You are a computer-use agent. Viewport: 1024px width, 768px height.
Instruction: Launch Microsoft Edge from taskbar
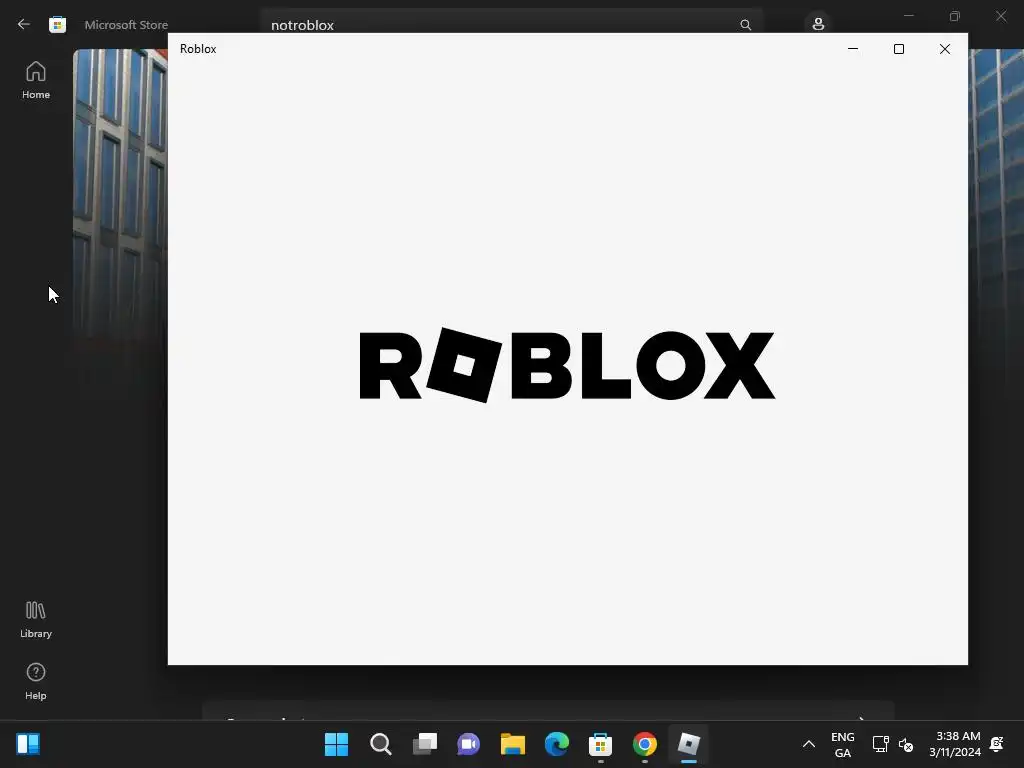[x=556, y=744]
